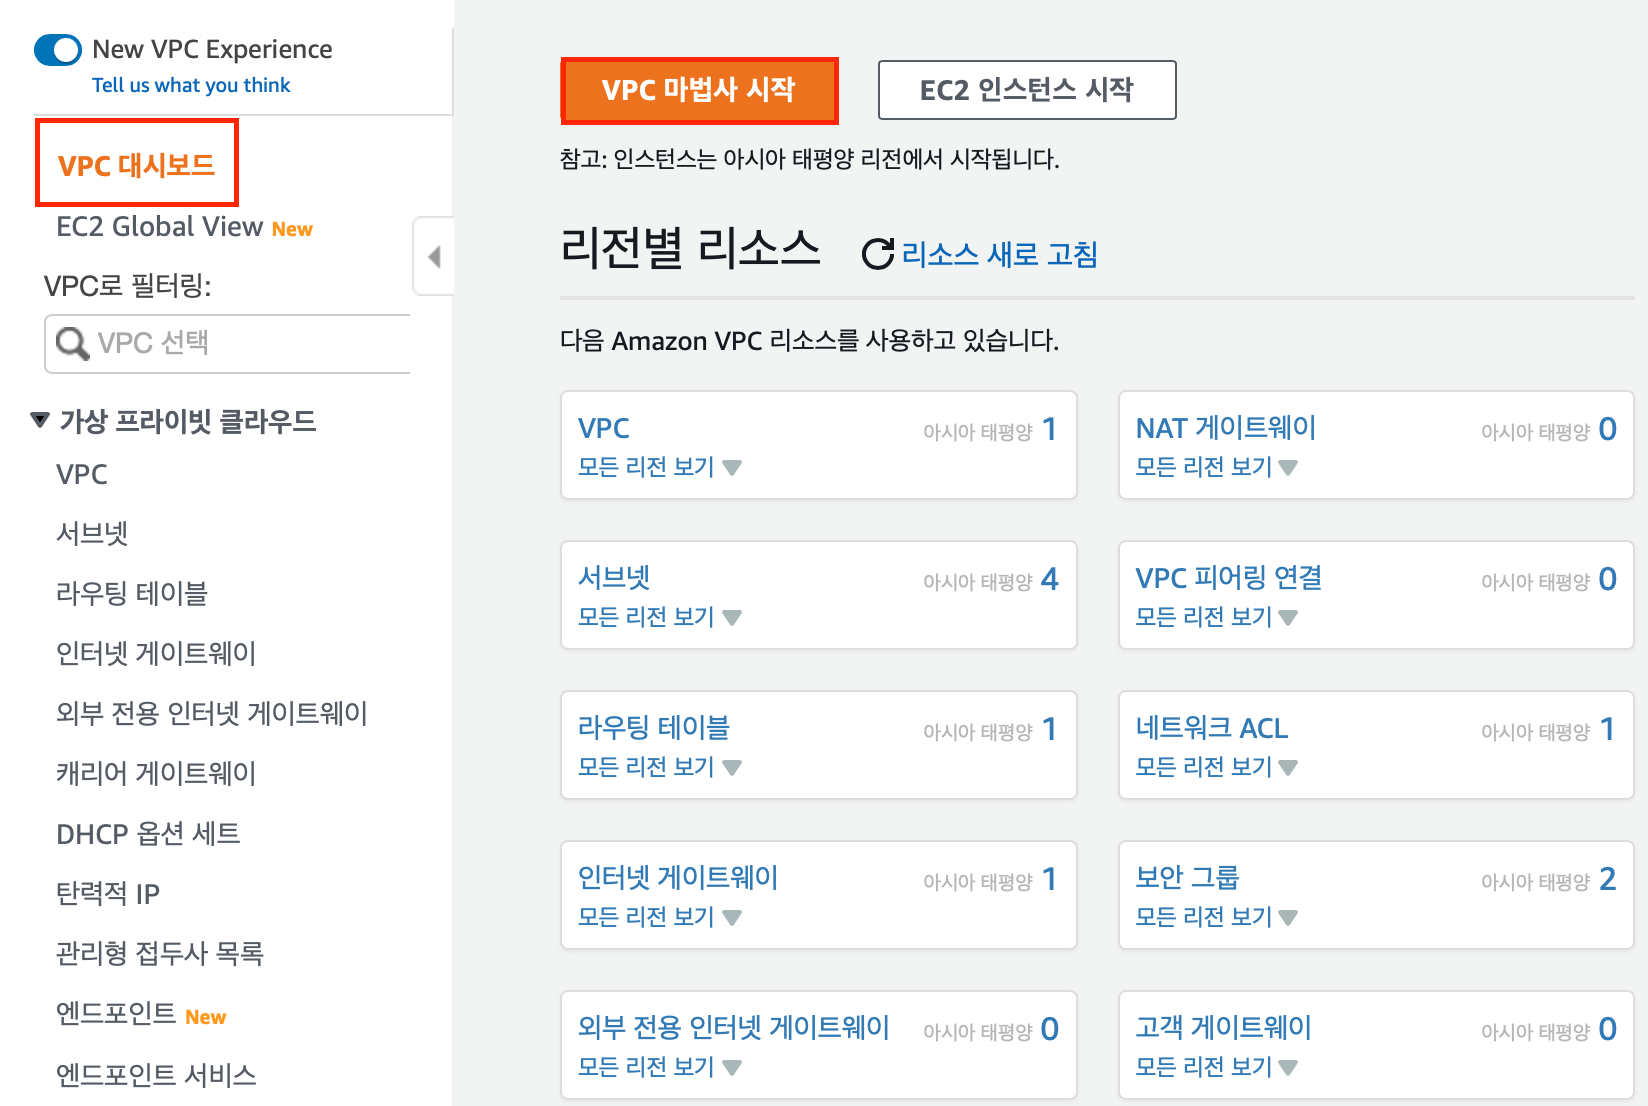This screenshot has height=1106, width=1648.
Task: Click the search magnifier icon in the VPC filter
Action: pos(72,343)
